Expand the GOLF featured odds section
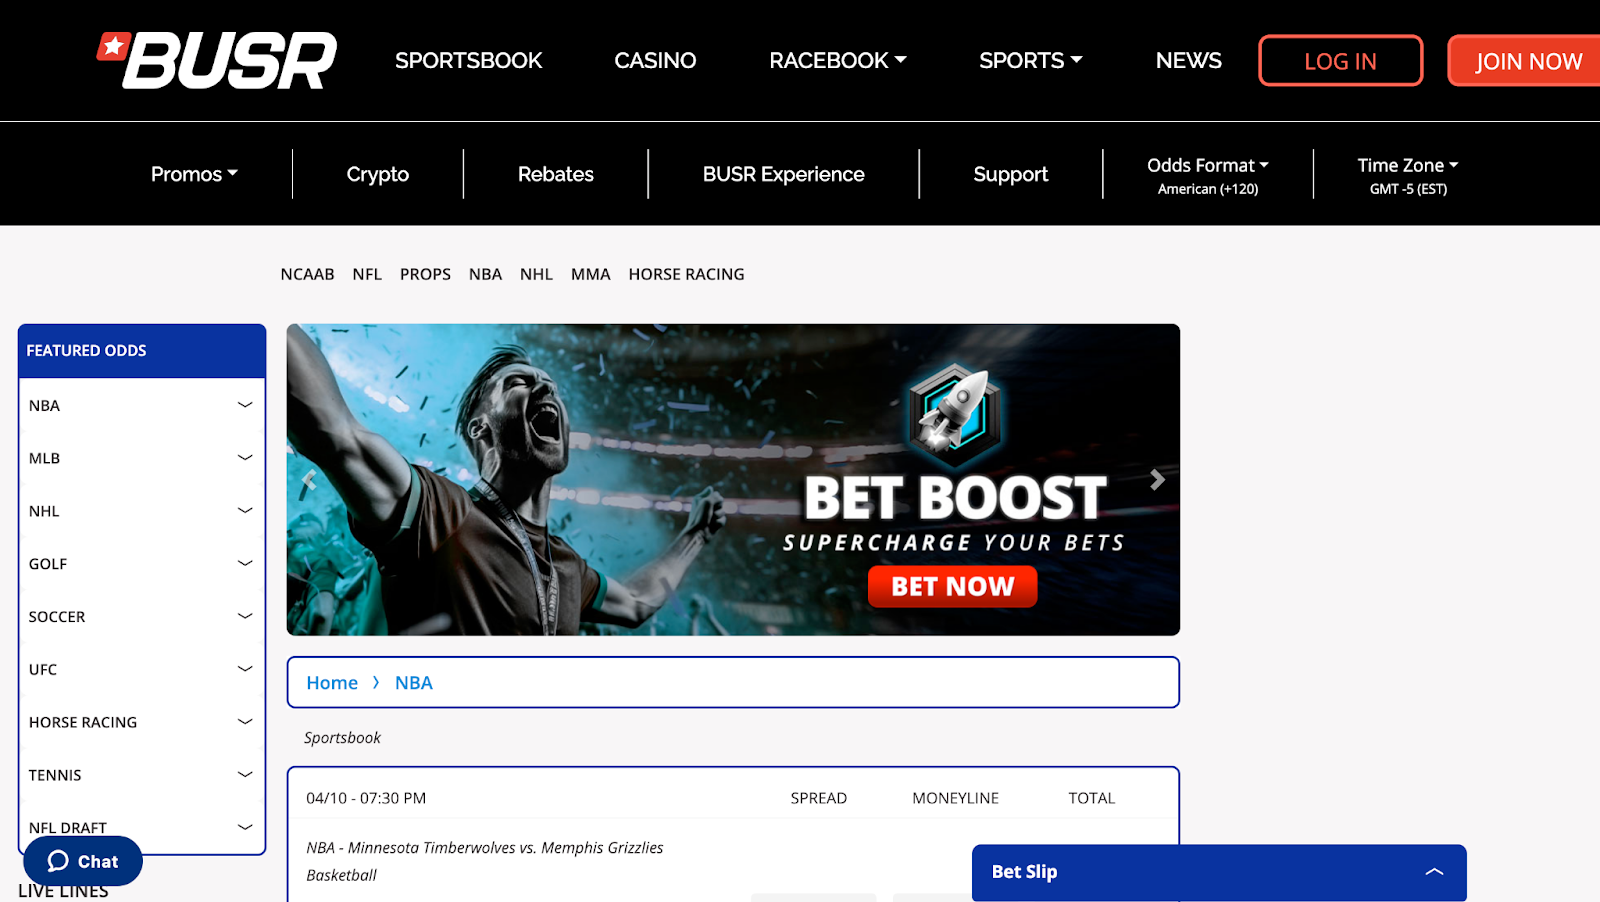The image size is (1600, 902). click(x=142, y=564)
